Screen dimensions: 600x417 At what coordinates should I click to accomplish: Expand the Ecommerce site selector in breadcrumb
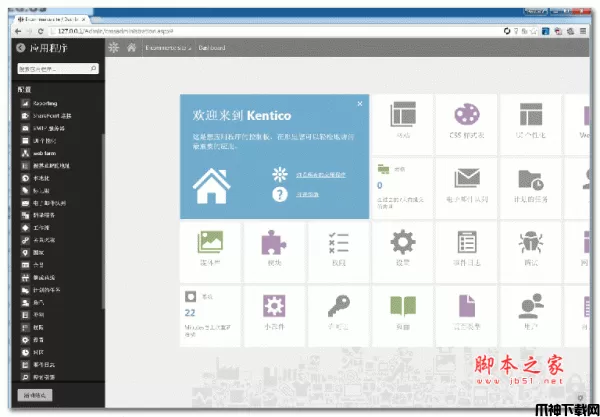[x=168, y=48]
